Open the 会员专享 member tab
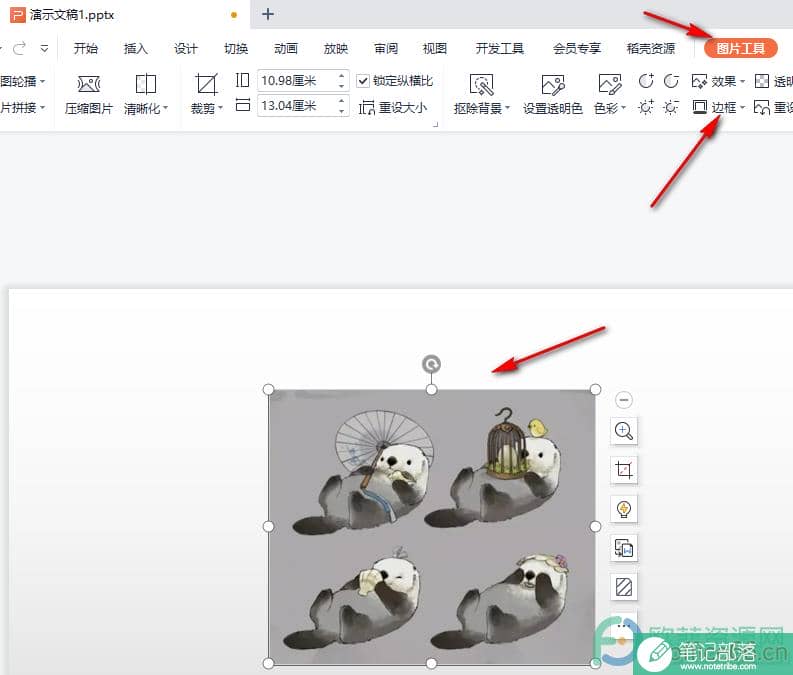Viewport: 793px width, 675px height. (577, 49)
